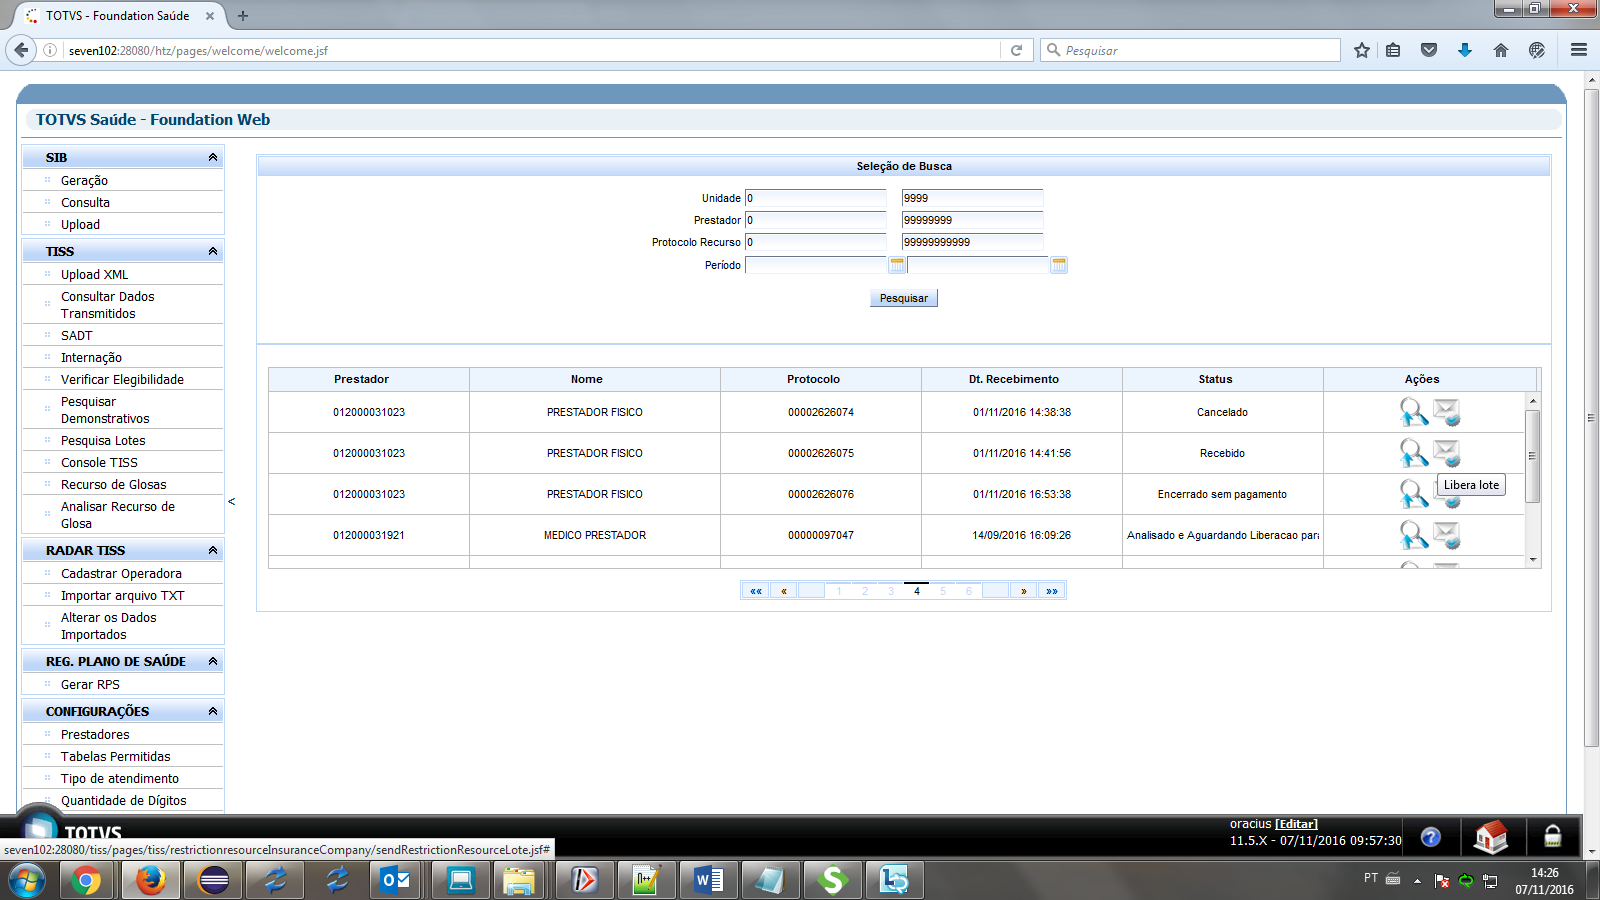The width and height of the screenshot is (1600, 900).
Task: Click the padlock logout icon
Action: point(1553,836)
